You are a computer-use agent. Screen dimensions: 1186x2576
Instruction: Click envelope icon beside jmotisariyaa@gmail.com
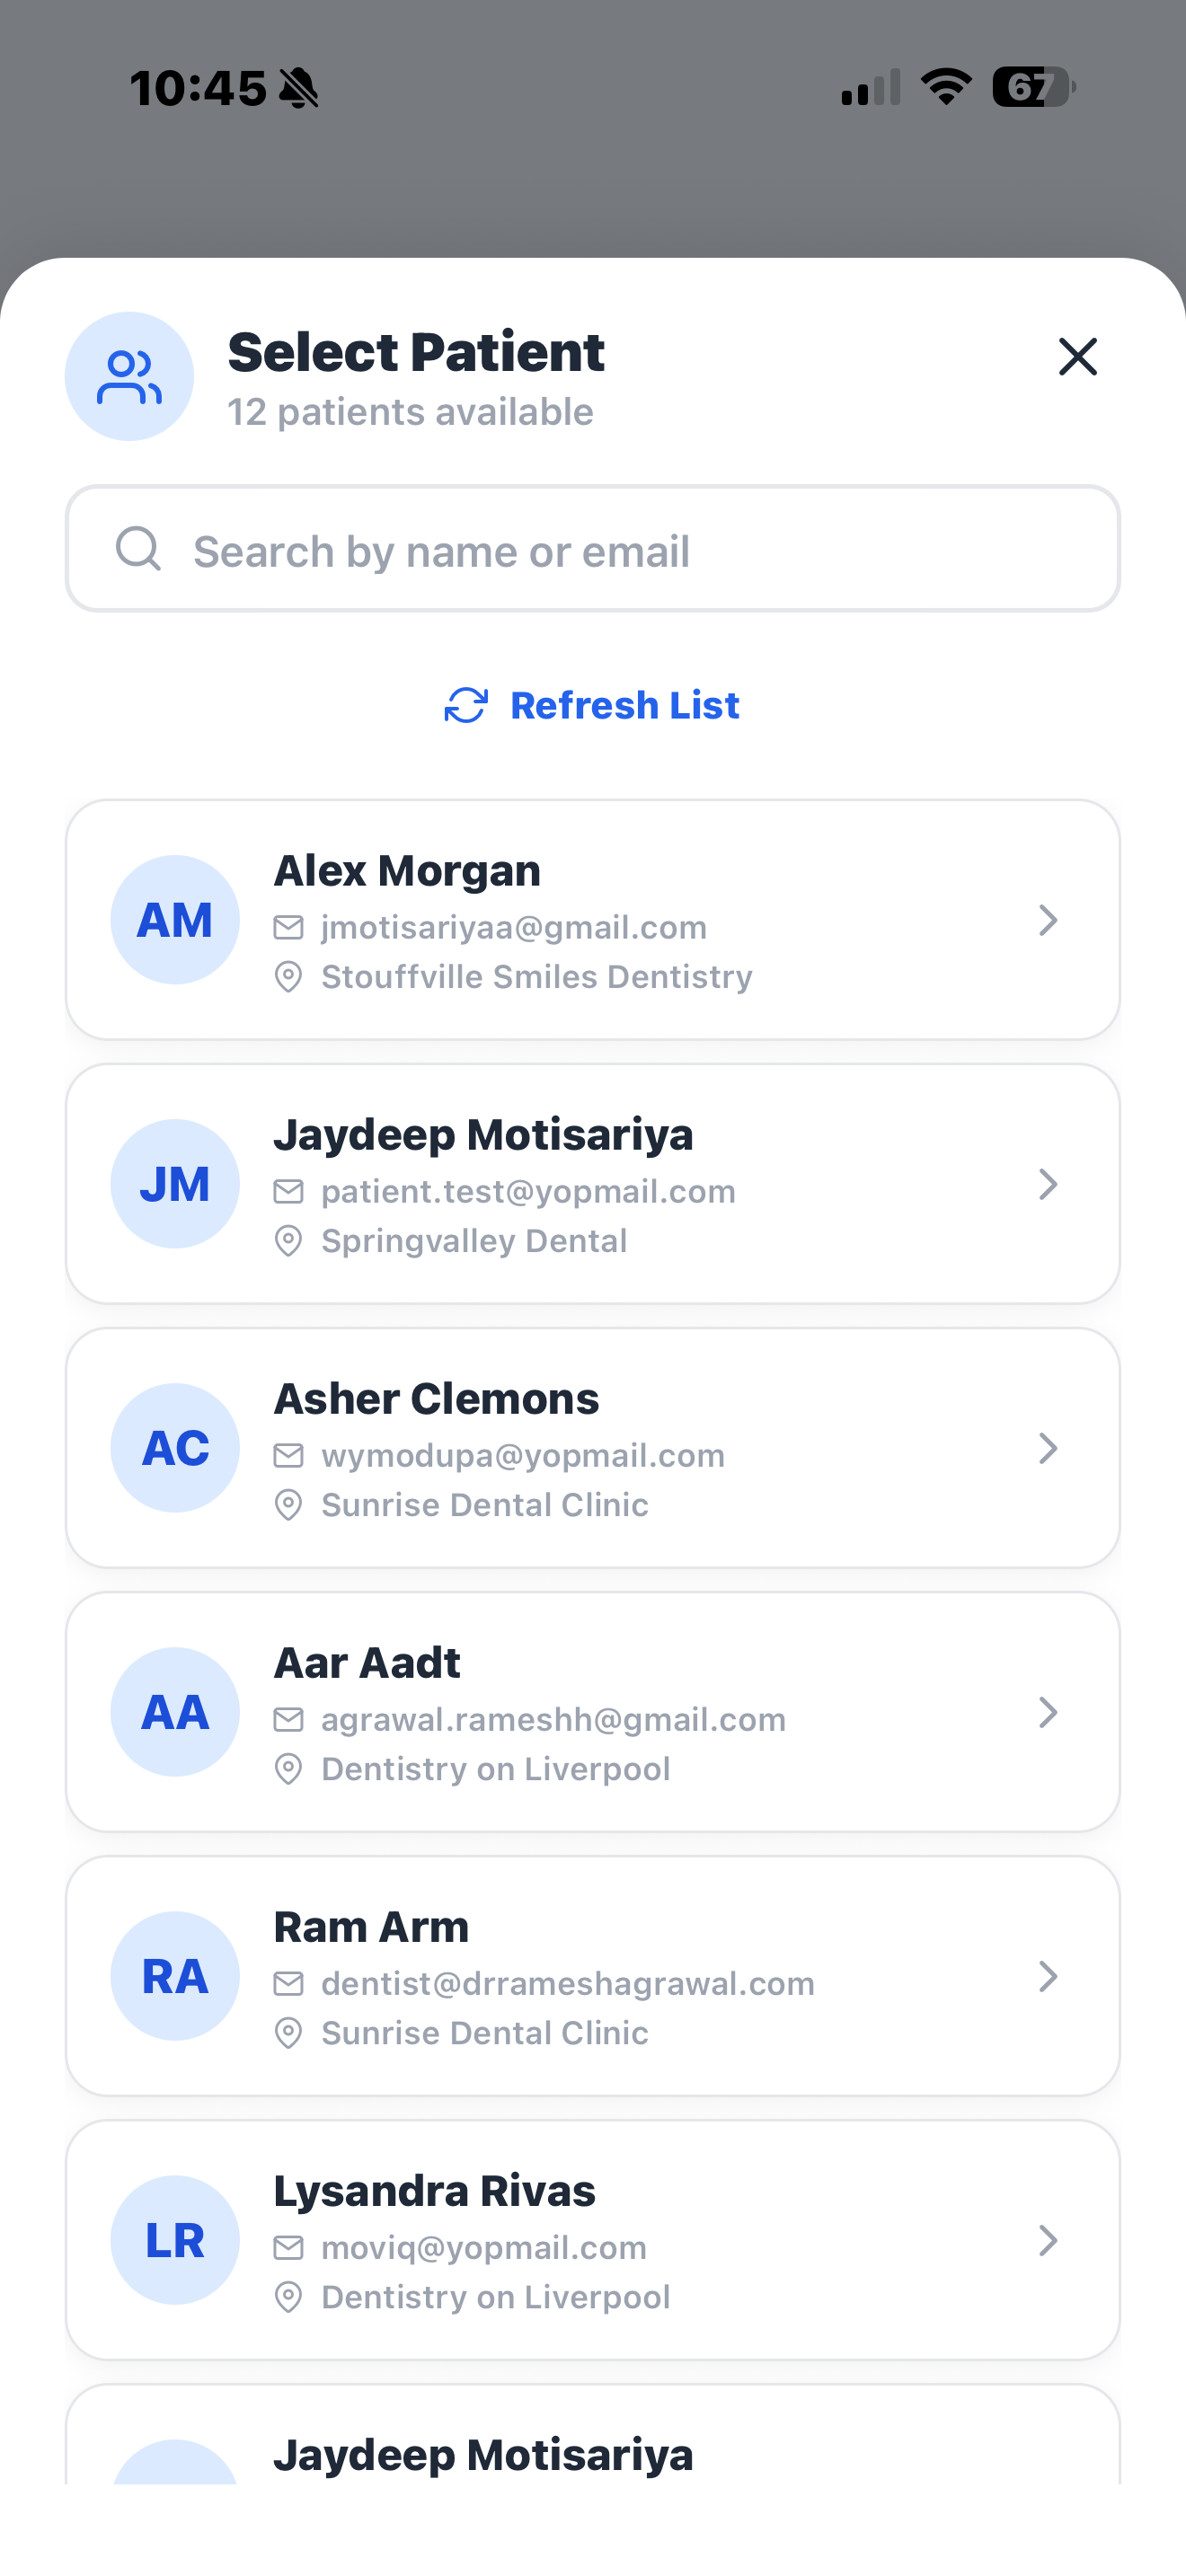tap(288, 928)
